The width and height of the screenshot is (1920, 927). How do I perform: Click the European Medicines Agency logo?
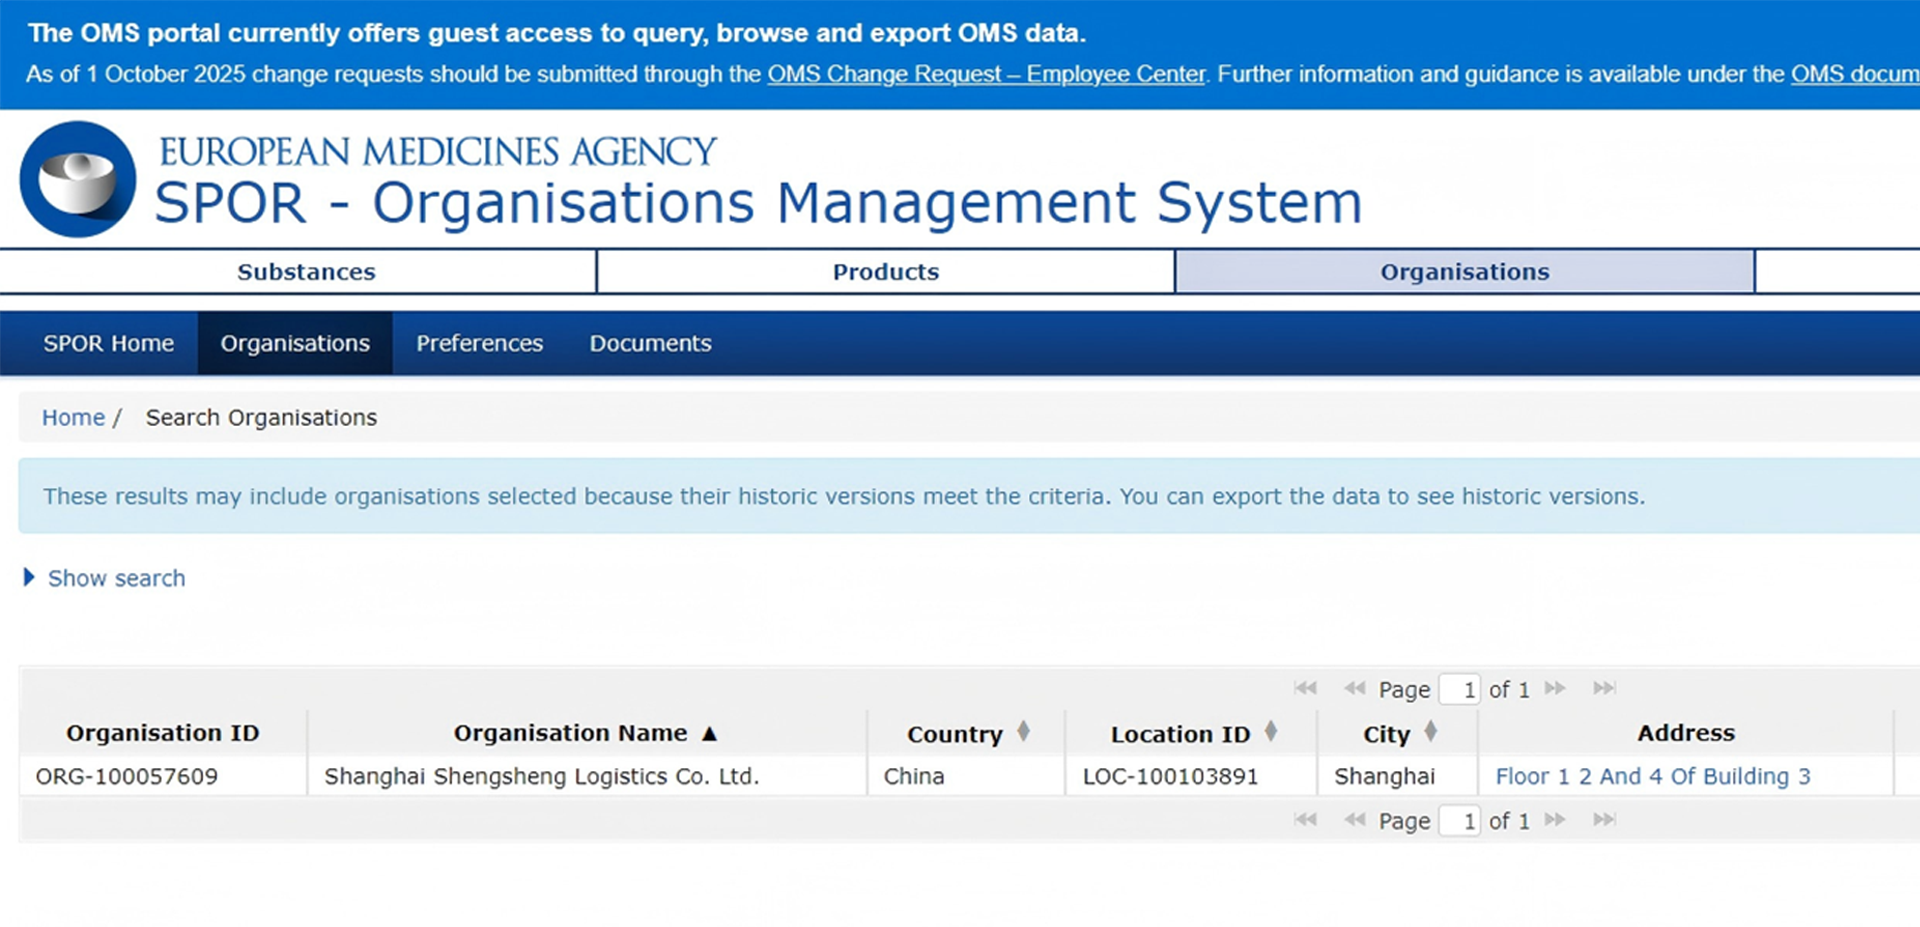click(x=78, y=179)
